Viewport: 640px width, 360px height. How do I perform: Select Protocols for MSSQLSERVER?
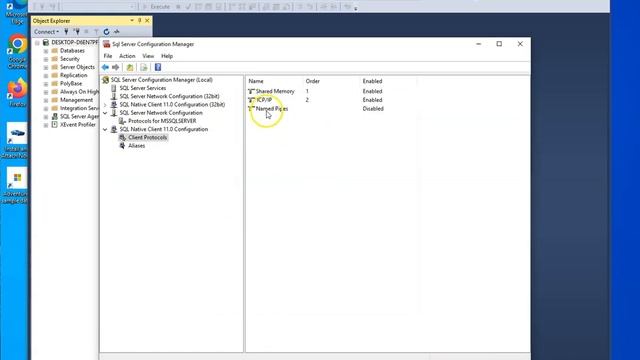[x=162, y=121]
